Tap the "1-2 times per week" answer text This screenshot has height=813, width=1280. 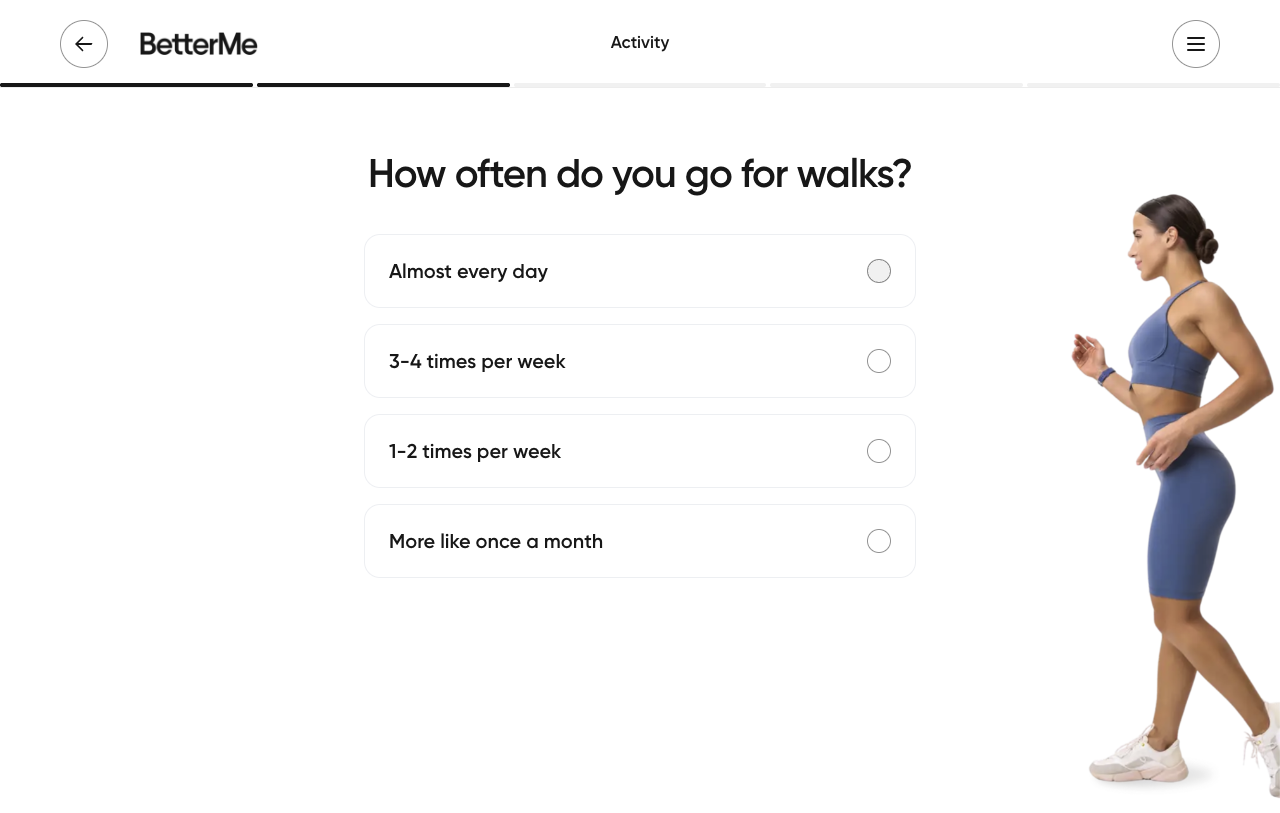(x=475, y=451)
